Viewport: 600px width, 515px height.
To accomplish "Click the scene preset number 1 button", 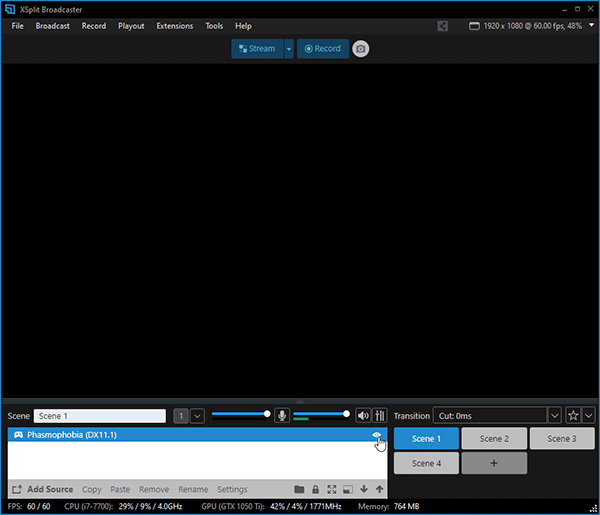I will (x=181, y=416).
